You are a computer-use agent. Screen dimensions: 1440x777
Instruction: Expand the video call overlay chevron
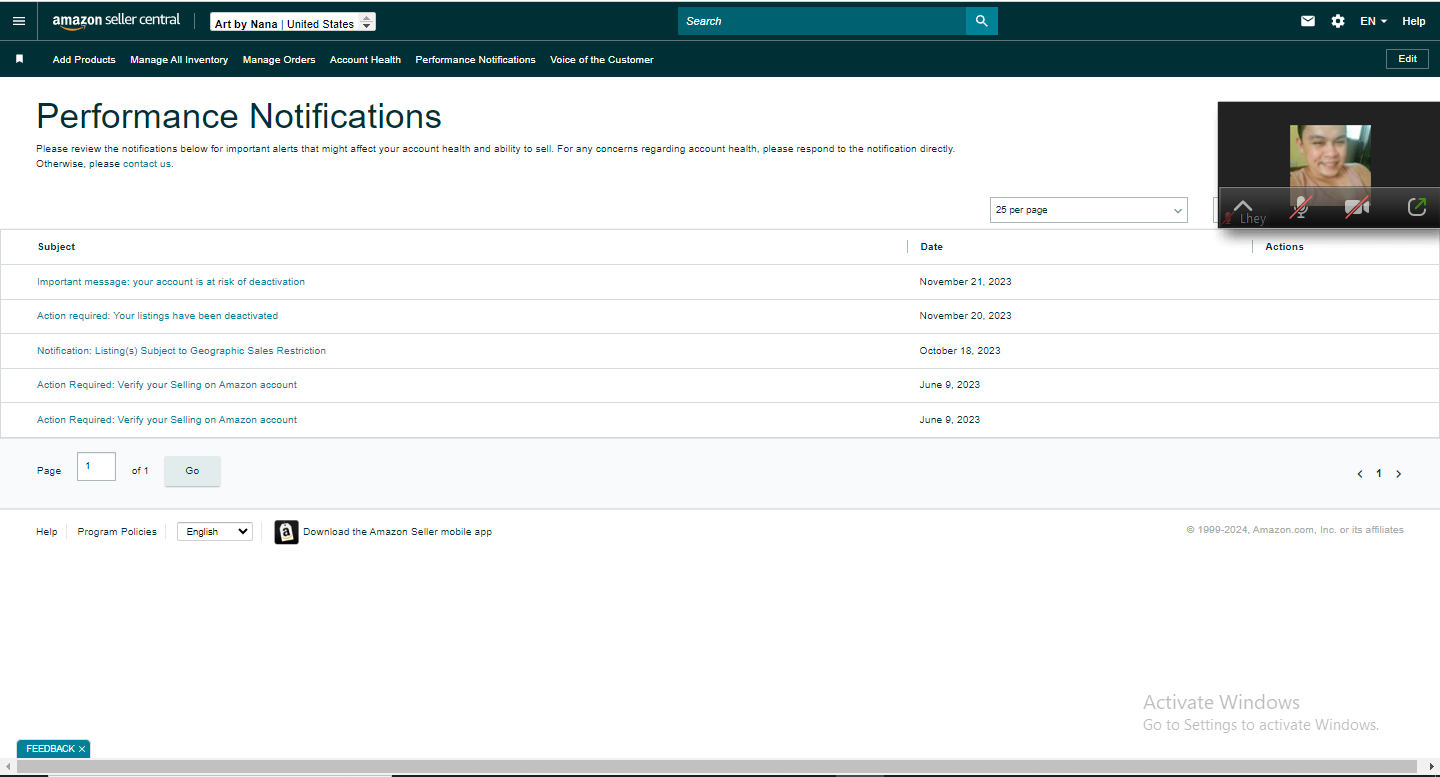[1243, 206]
